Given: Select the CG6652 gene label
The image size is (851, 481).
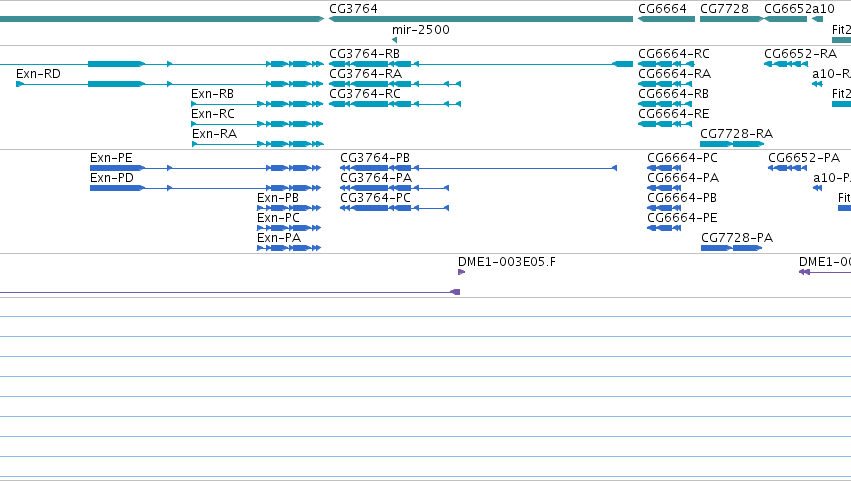Looking at the screenshot, I should (x=788, y=9).
